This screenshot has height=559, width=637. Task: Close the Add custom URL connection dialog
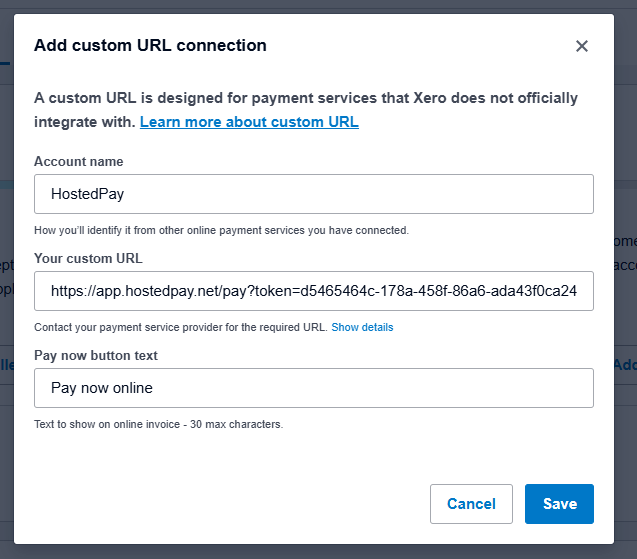[x=582, y=46]
